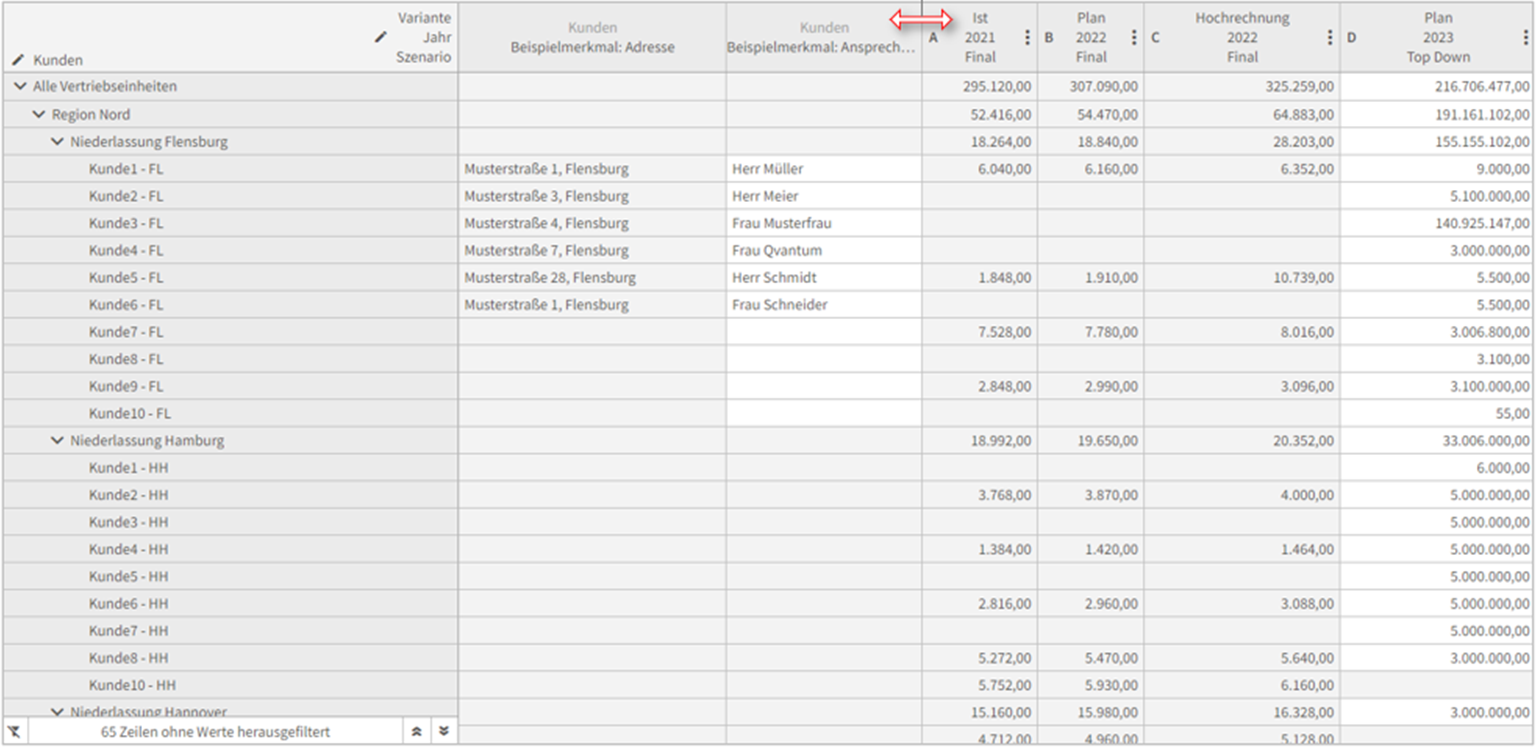
Task: Collapse Alle Vertriebseinheiten node
Action: (20, 87)
